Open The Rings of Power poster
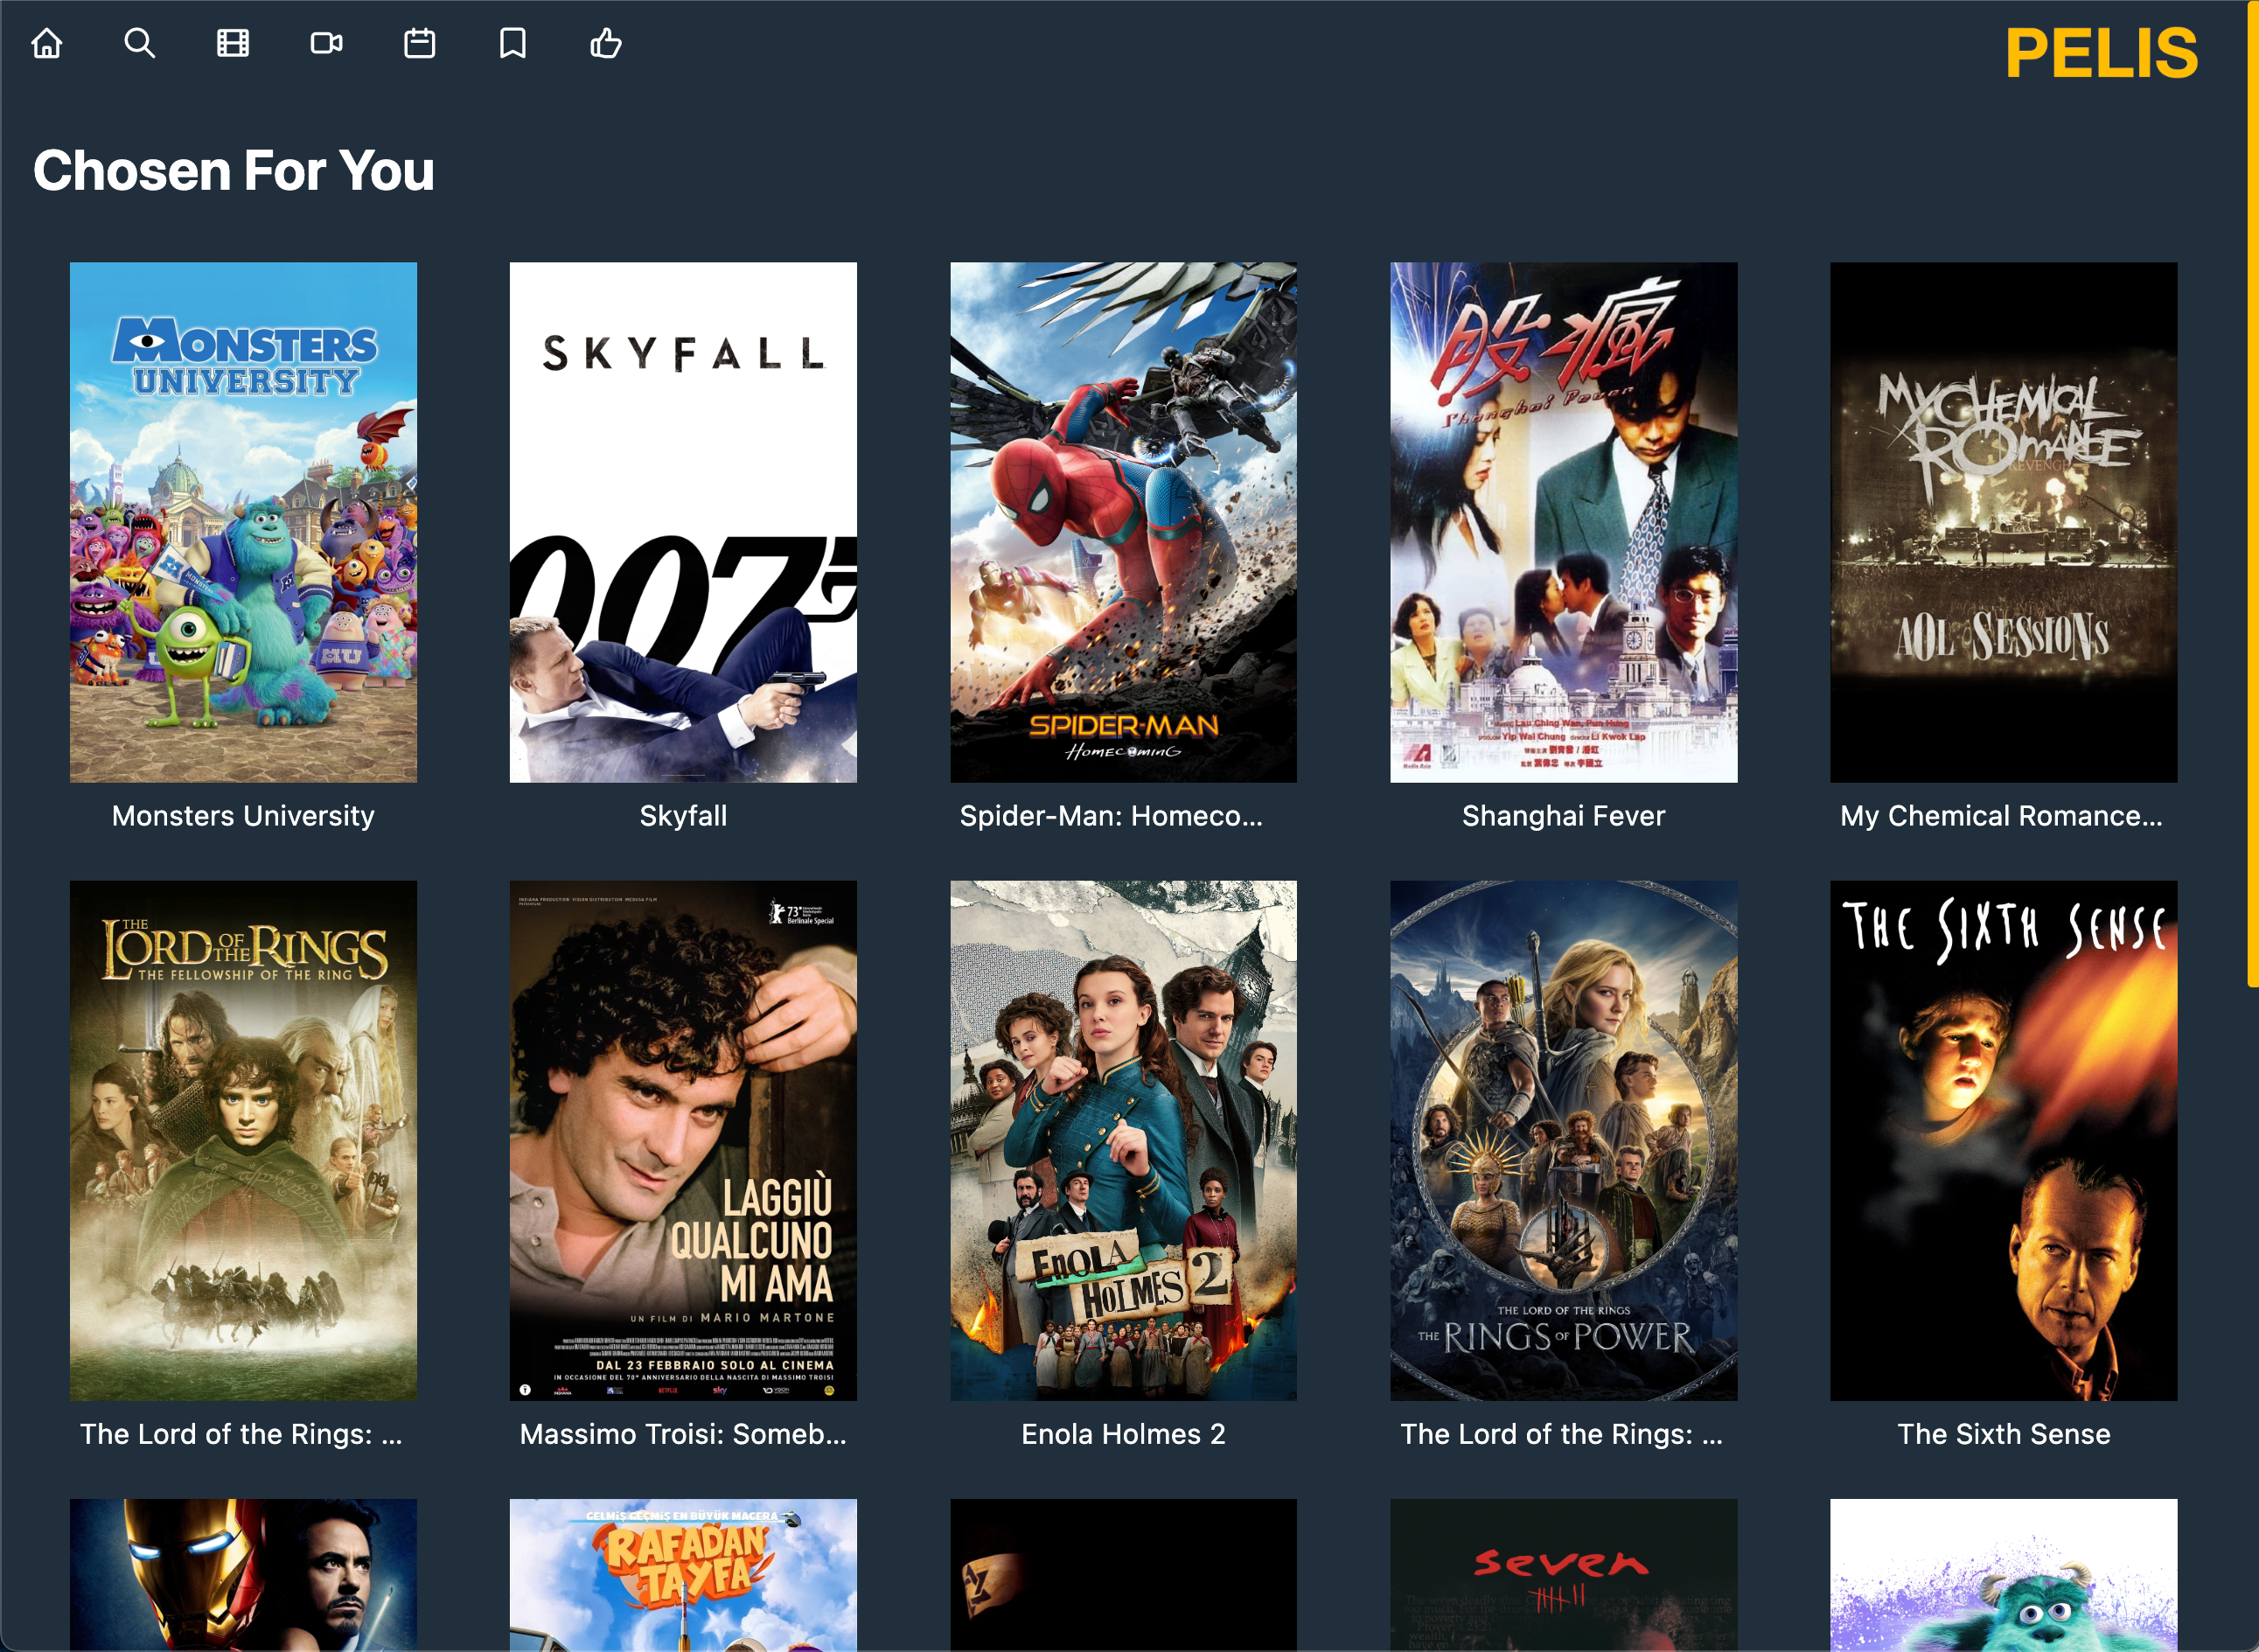 pyautogui.click(x=1564, y=1140)
